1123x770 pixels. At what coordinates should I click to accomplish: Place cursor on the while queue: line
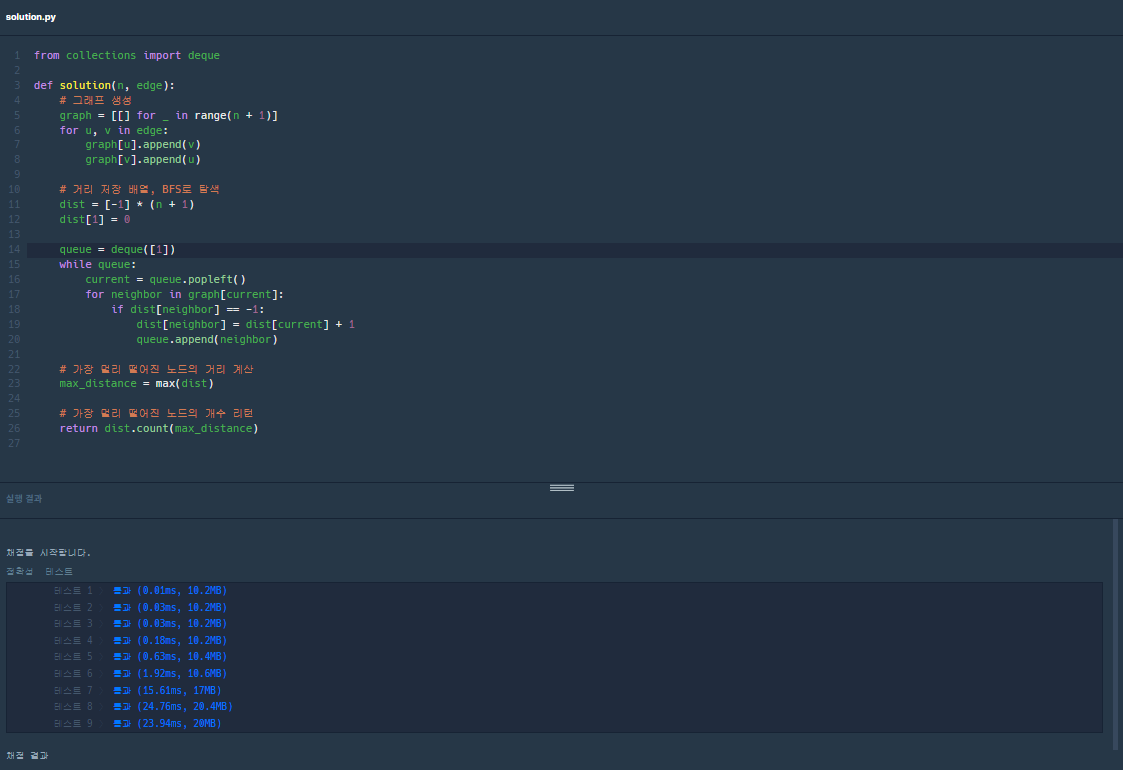[97, 264]
